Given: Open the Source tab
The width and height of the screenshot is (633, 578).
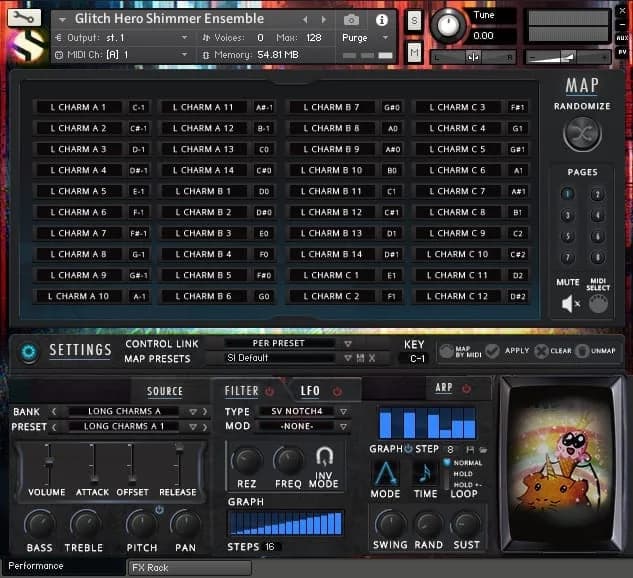Looking at the screenshot, I should point(165,391).
